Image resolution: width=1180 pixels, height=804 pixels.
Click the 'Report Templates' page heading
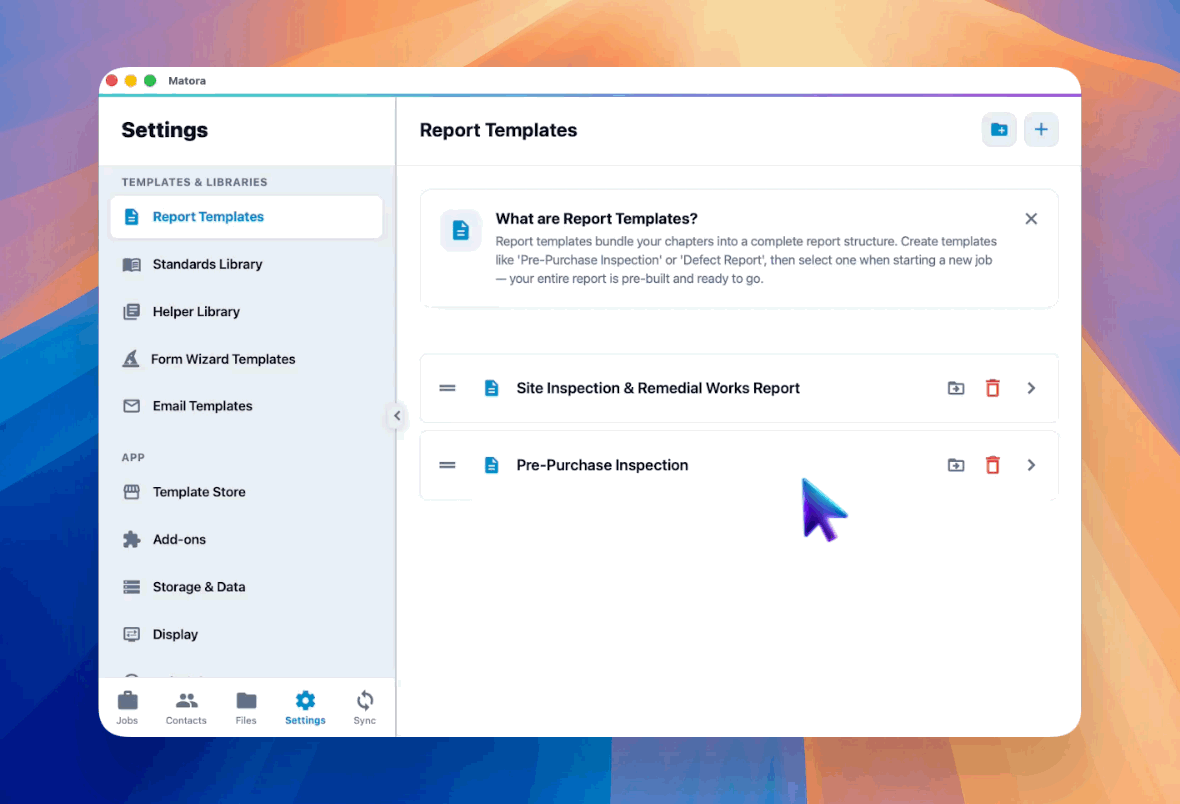click(498, 129)
